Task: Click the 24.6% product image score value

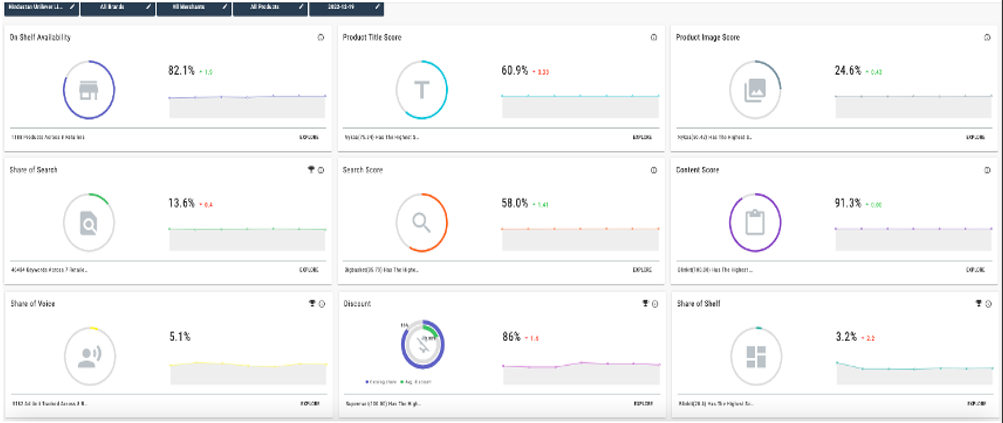Action: tap(849, 71)
